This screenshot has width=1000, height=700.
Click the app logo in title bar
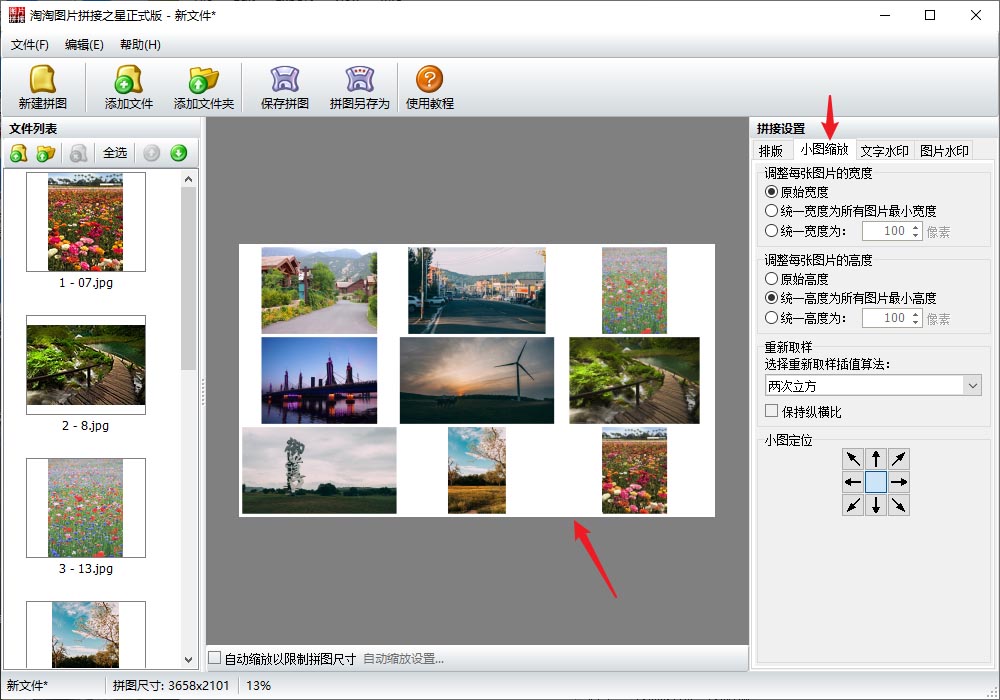(17, 15)
